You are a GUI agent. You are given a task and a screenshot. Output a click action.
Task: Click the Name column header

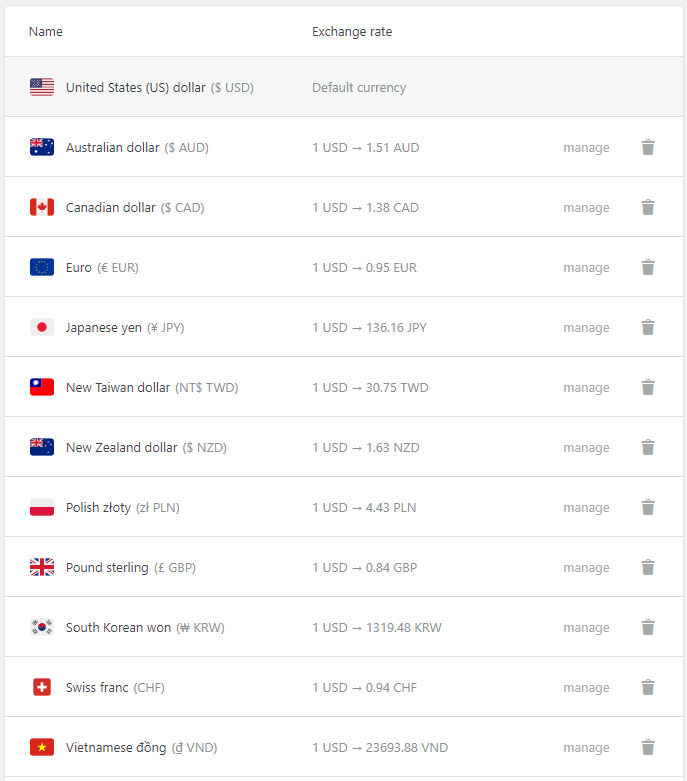[x=46, y=31]
